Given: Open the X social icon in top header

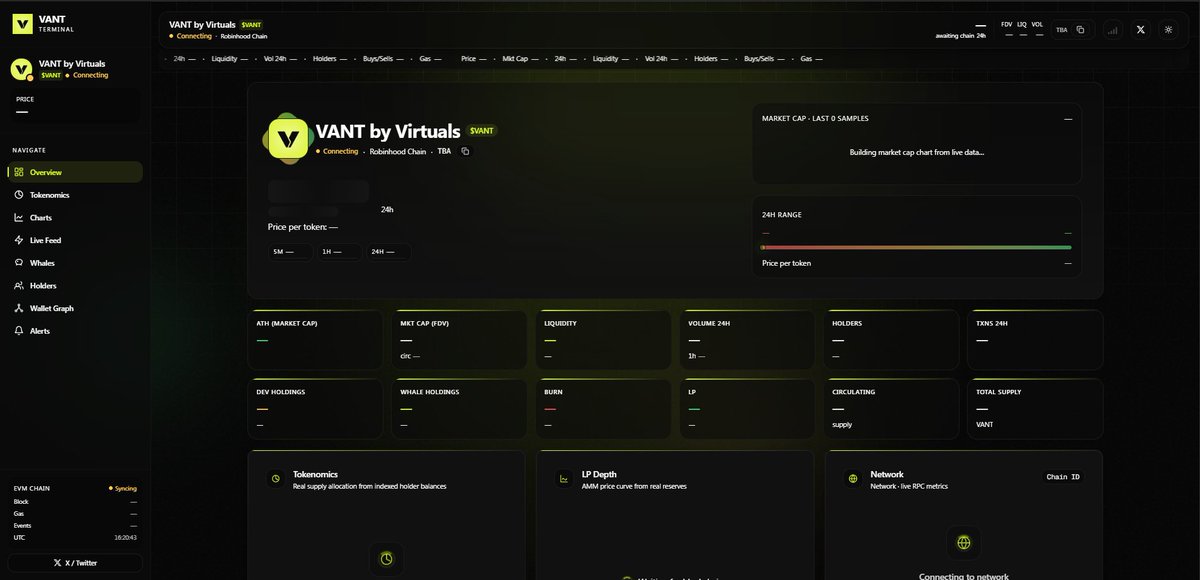Looking at the screenshot, I should [x=1141, y=30].
